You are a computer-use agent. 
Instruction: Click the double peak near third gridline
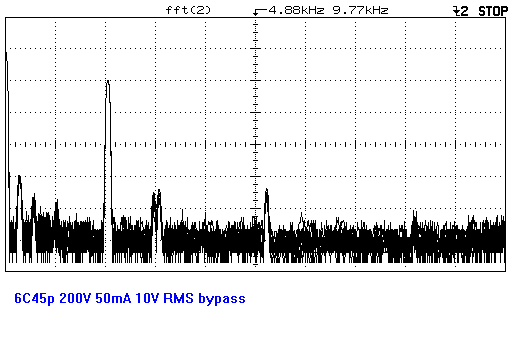click(x=156, y=194)
